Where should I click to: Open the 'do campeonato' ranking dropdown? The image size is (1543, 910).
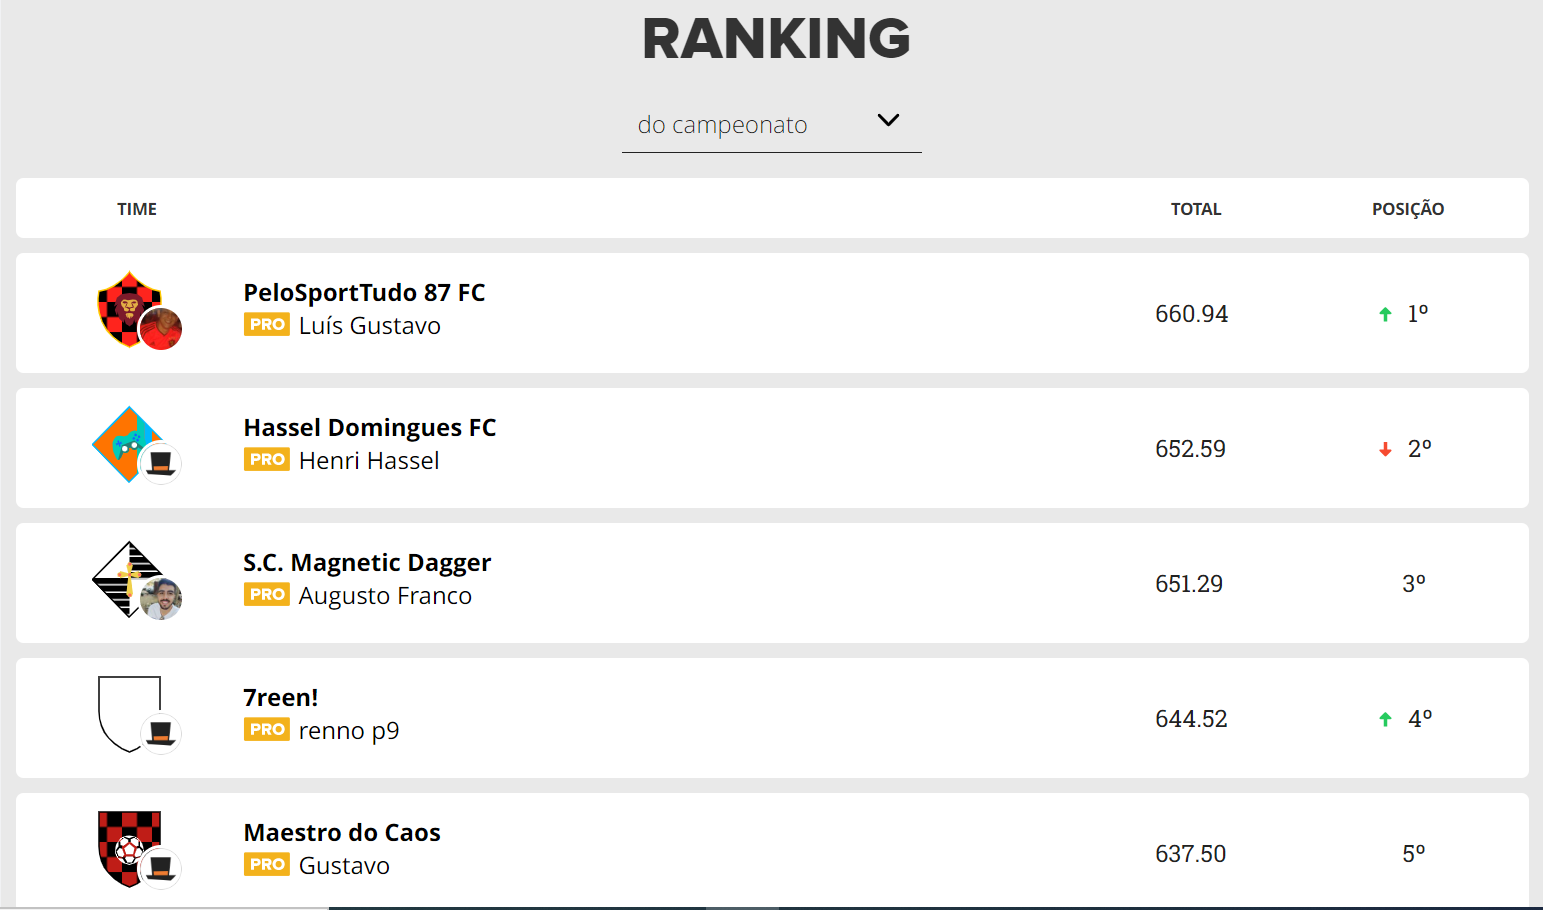771,125
